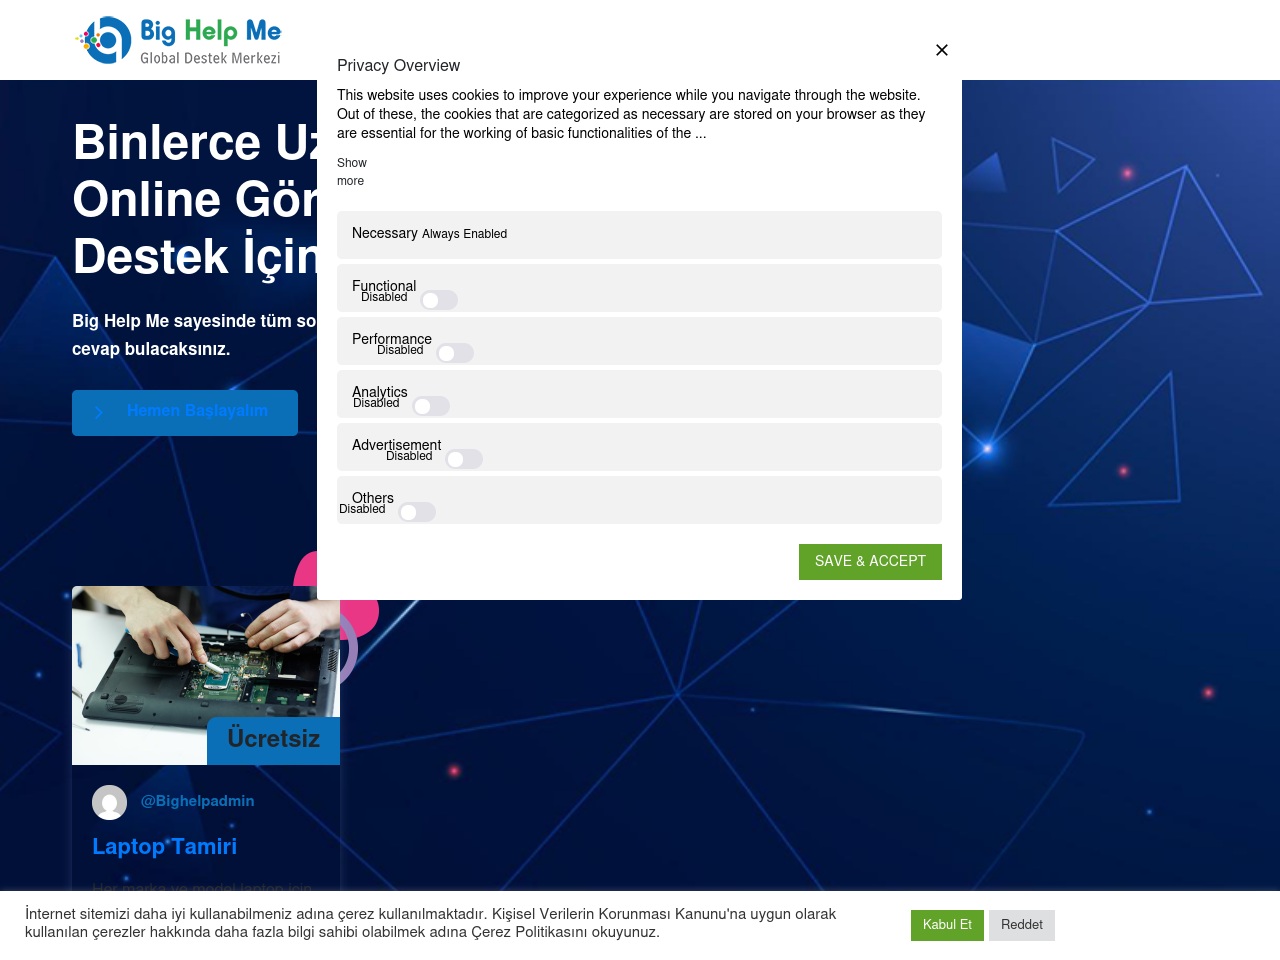Expand the Functional cookie category
Viewport: 1280px width, 960px height.
[384, 285]
